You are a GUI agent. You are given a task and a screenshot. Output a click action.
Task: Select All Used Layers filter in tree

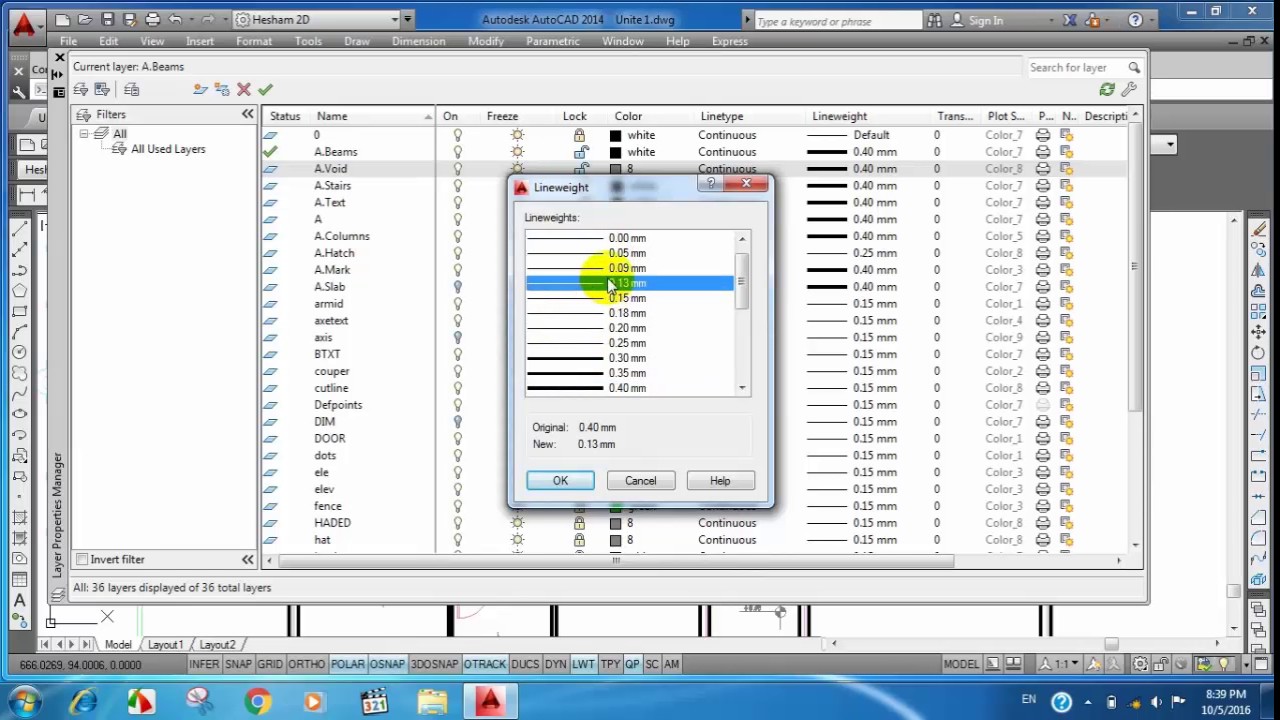tap(168, 149)
